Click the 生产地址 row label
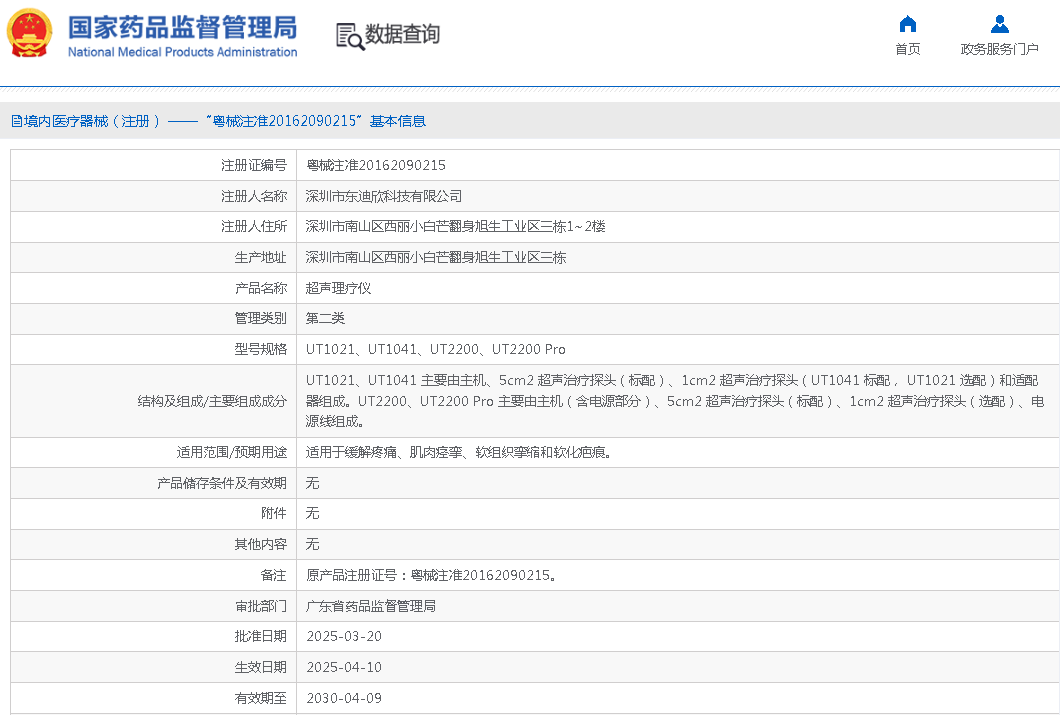This screenshot has height=715, width=1060. 260,257
